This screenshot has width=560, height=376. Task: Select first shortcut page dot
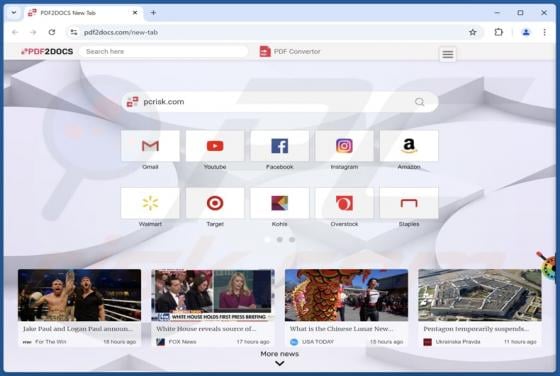[x=267, y=240]
